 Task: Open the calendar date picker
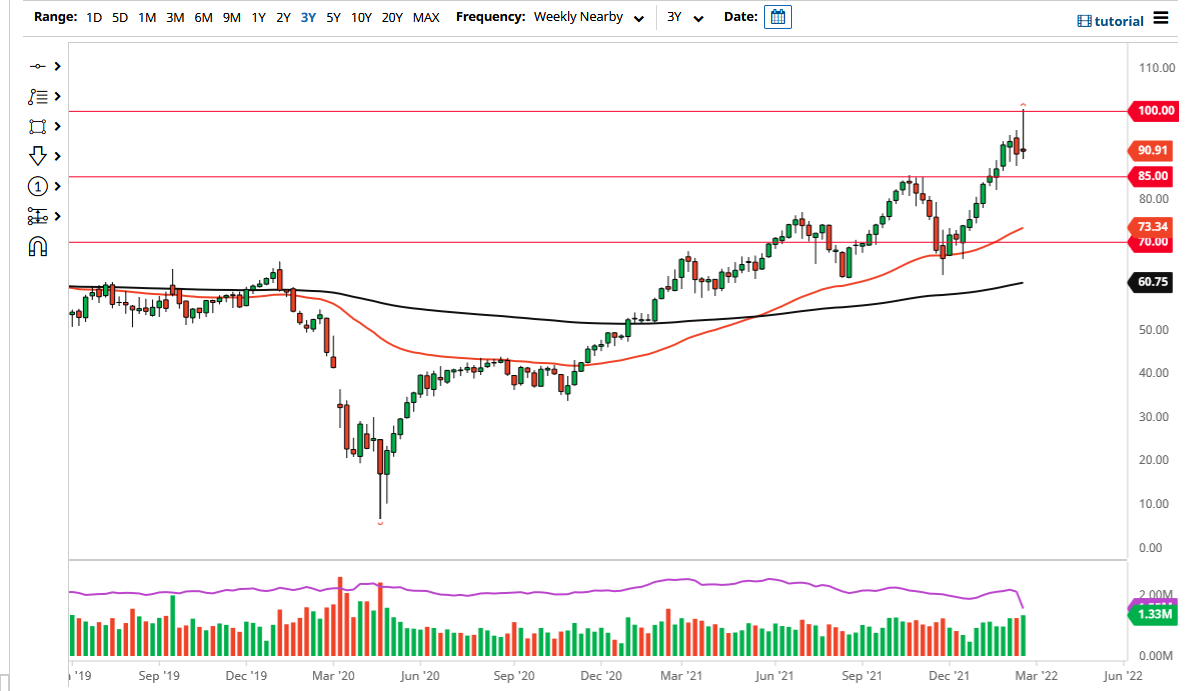pos(778,17)
